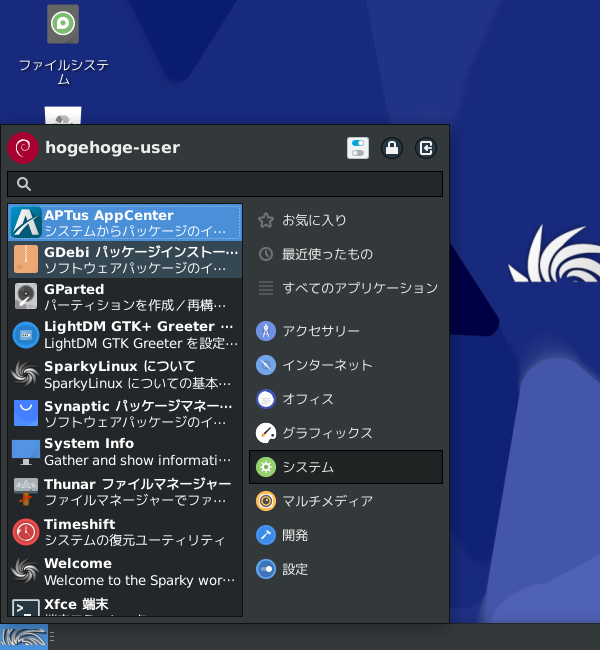The image size is (600, 650).
Task: Select the 開発 development category
Action: click(x=346, y=535)
